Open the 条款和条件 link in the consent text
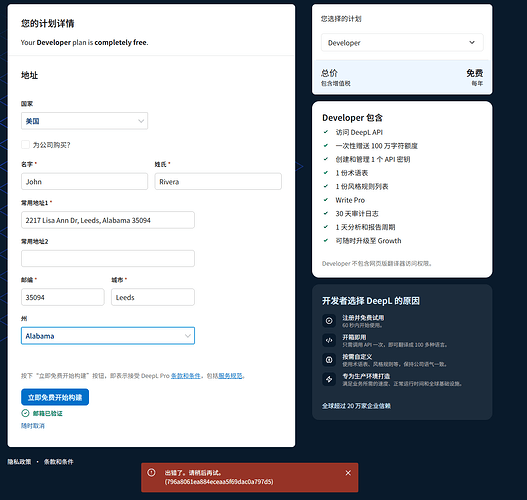527x500 pixels. 186,376
